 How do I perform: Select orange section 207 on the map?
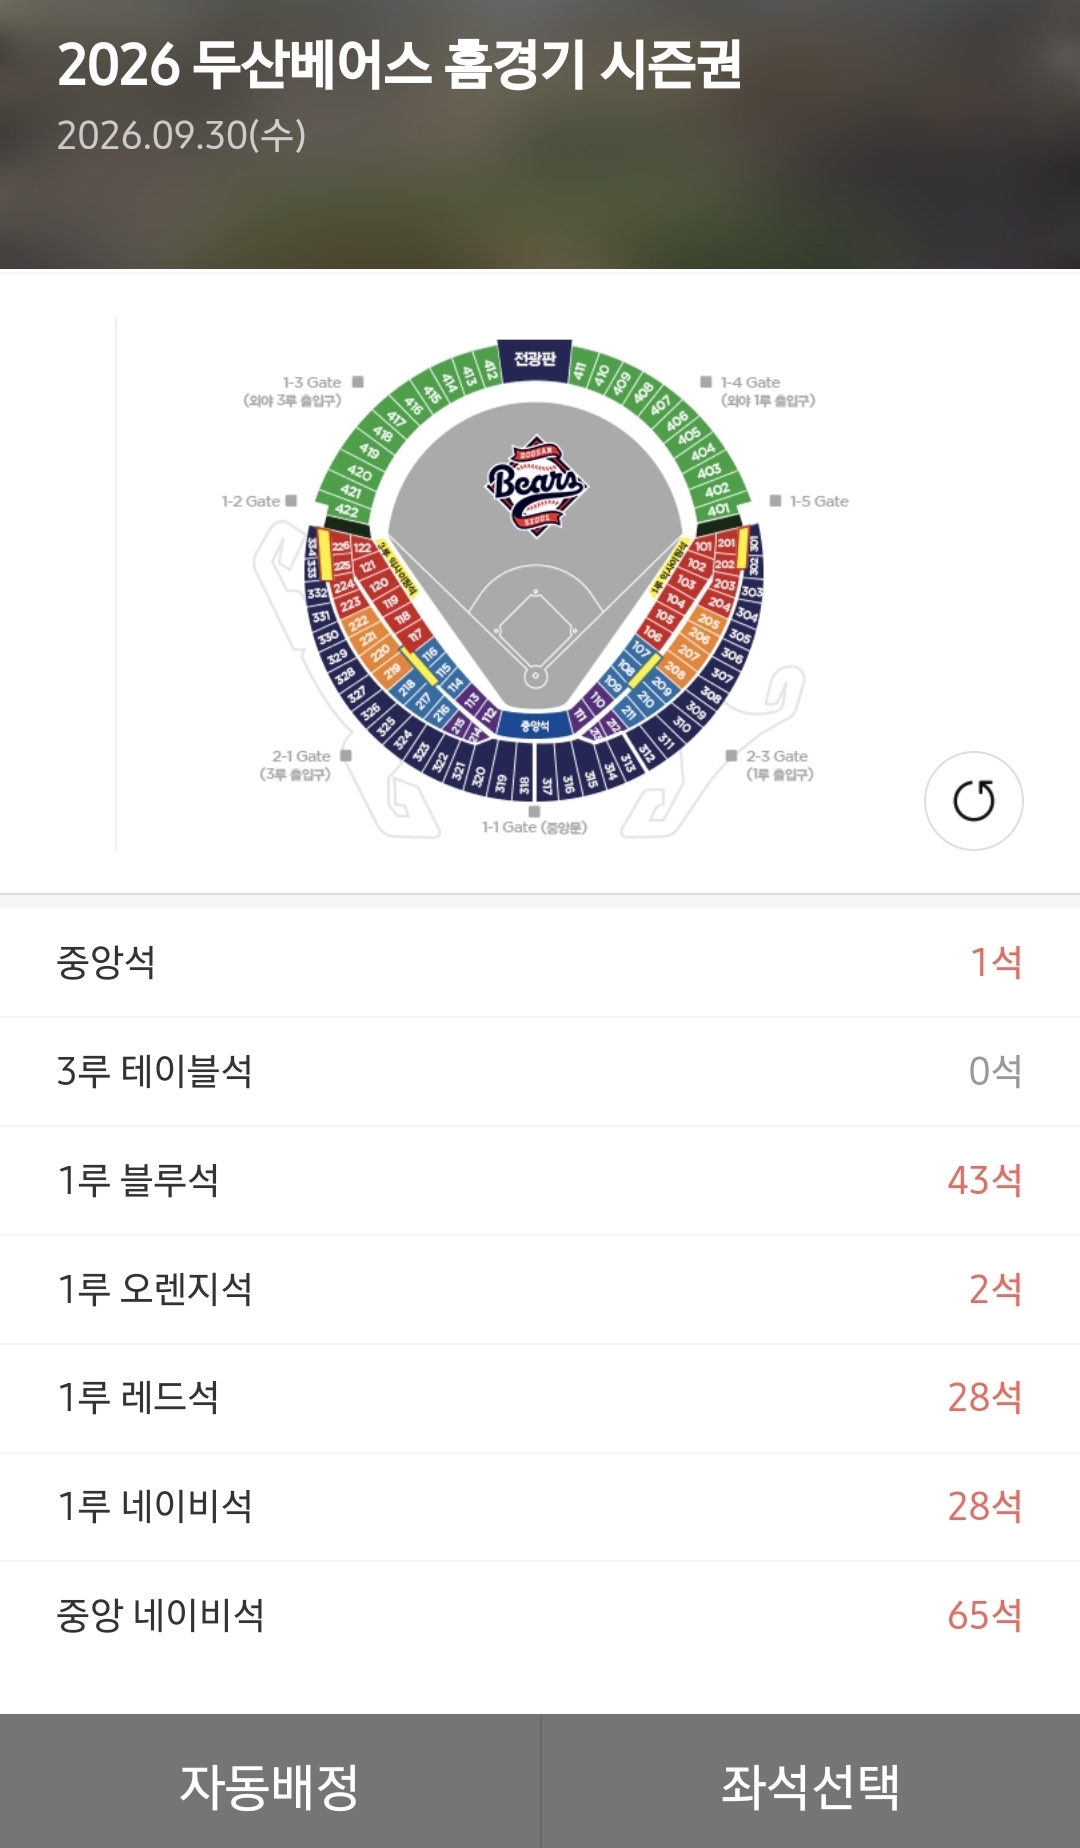point(689,653)
